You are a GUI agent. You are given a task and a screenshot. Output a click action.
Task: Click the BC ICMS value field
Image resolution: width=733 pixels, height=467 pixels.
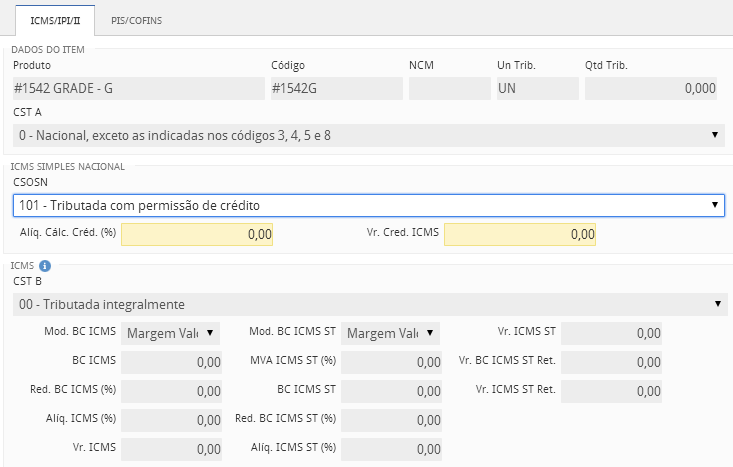171,362
